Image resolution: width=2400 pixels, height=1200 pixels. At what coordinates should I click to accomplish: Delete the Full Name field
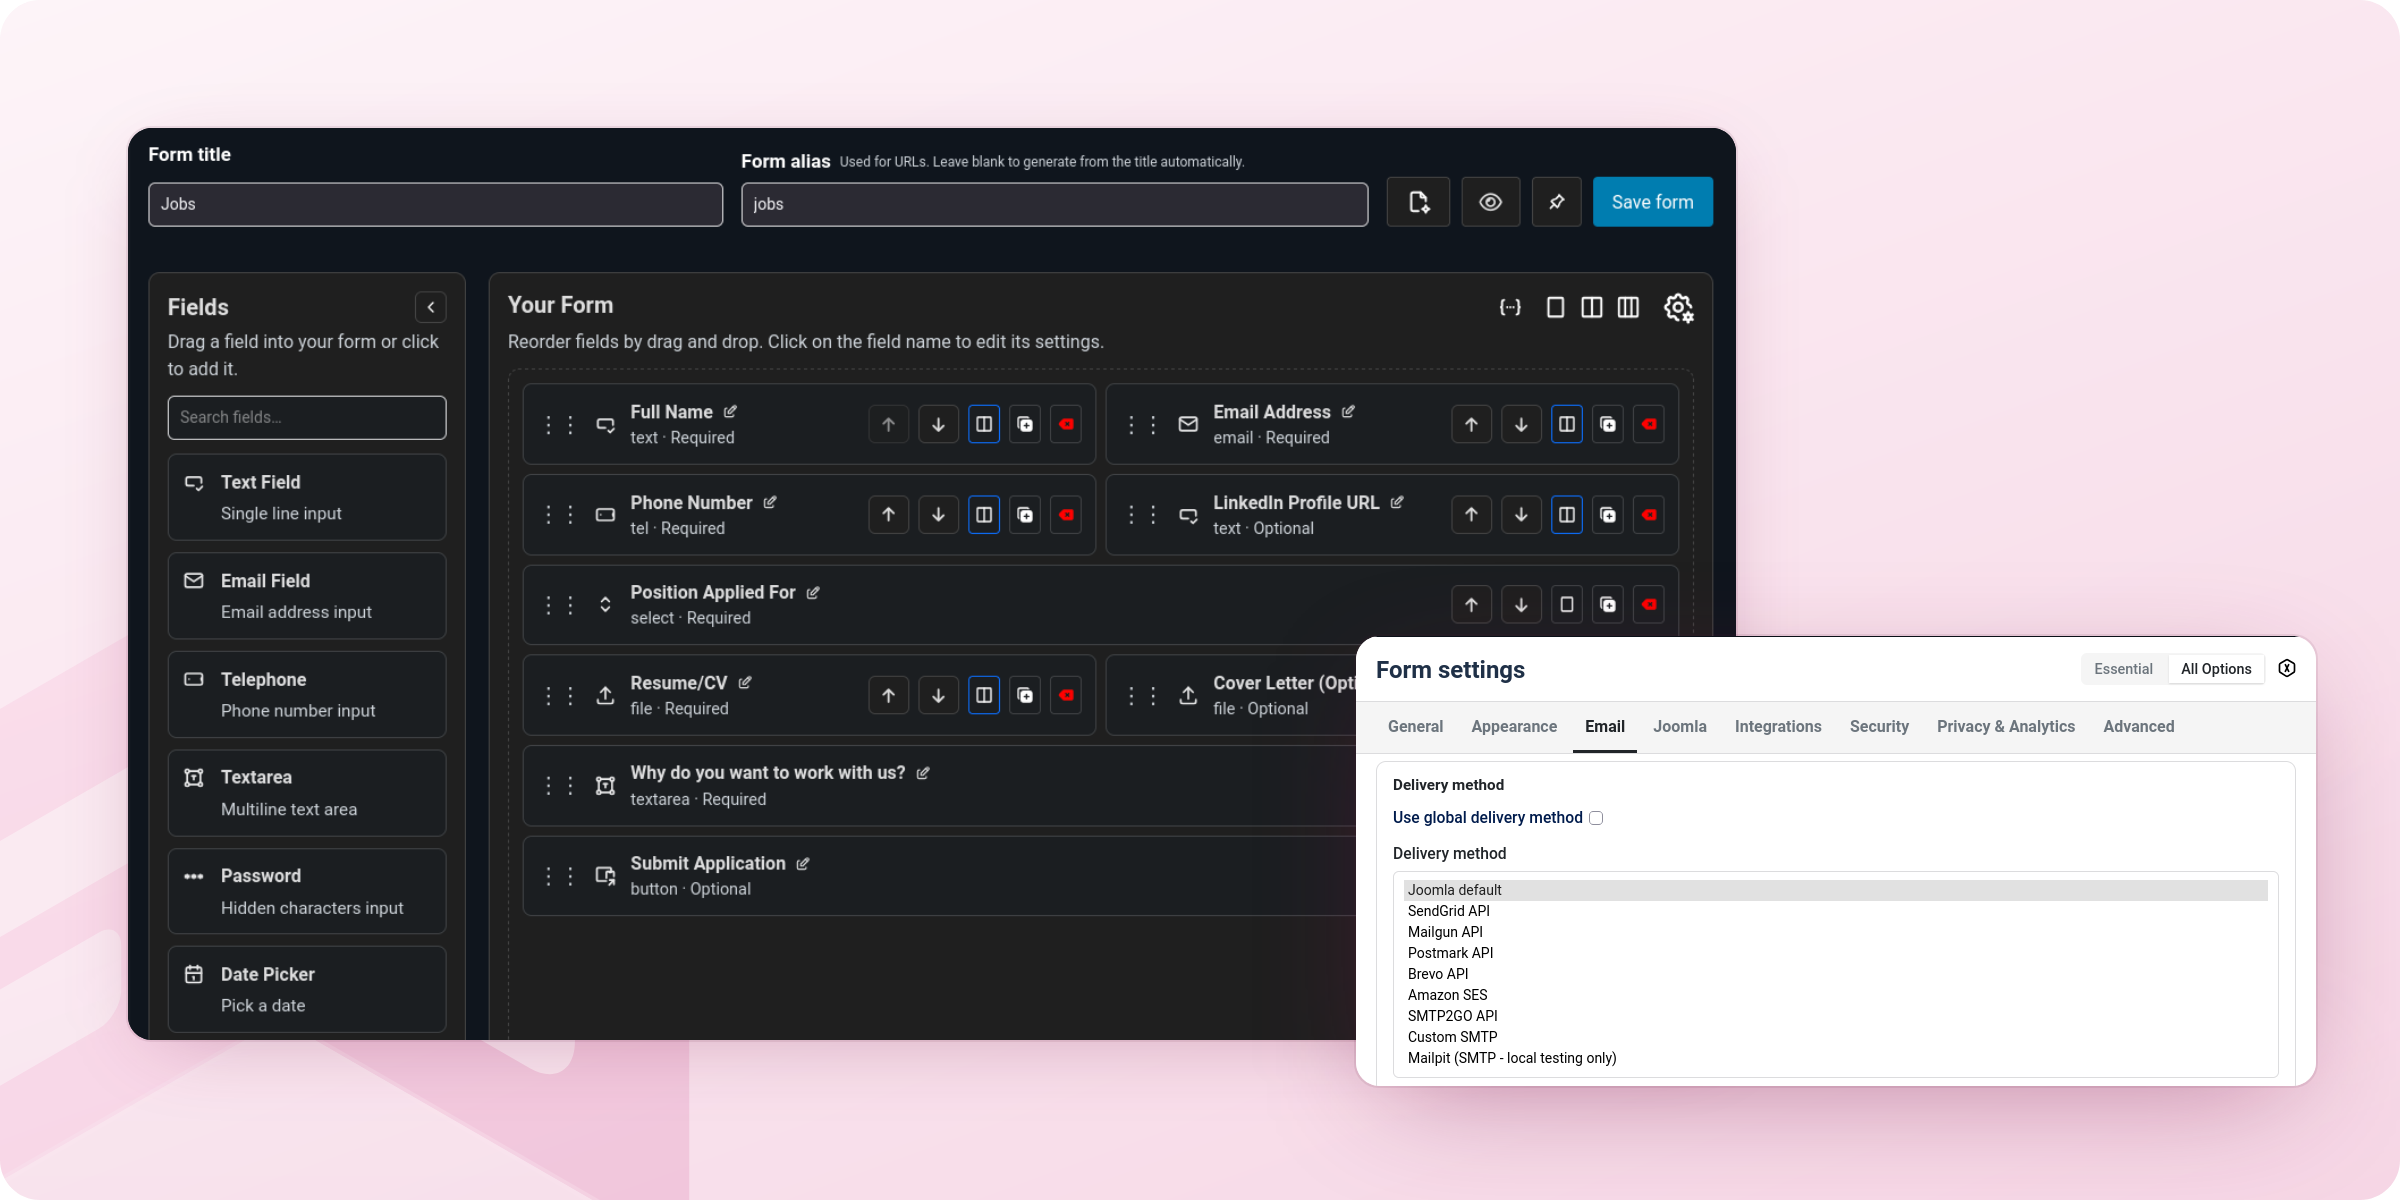pyautogui.click(x=1066, y=424)
